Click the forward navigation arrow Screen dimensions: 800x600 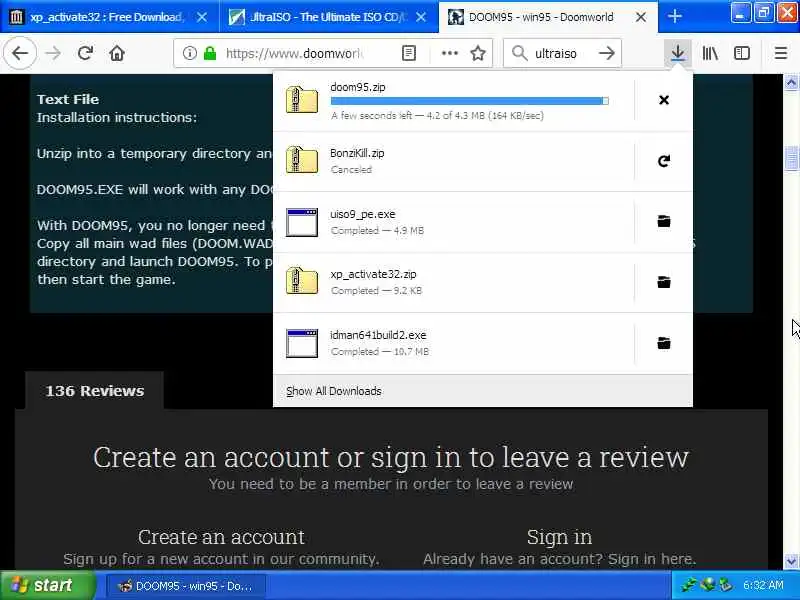tap(53, 53)
